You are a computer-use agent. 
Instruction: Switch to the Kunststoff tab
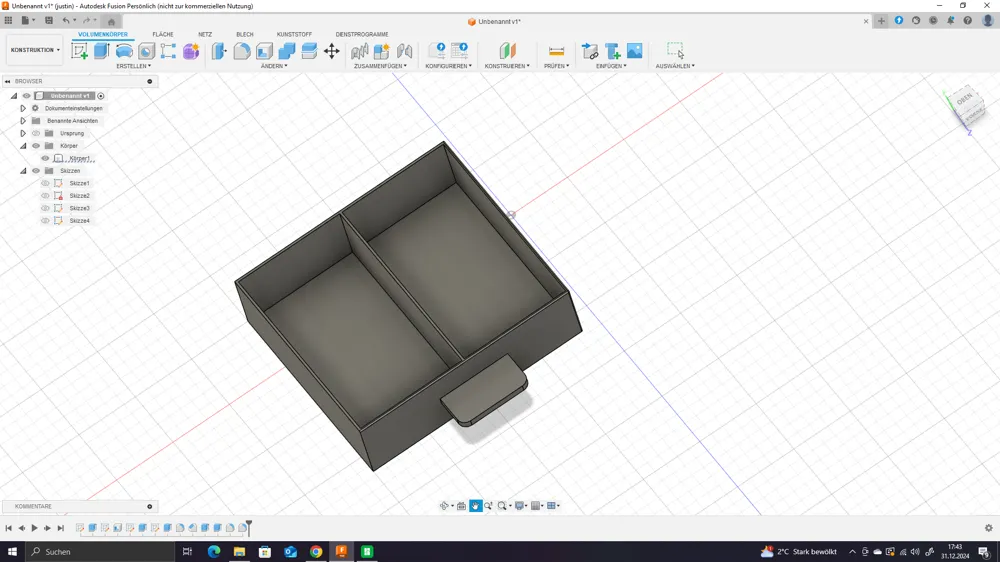(294, 34)
